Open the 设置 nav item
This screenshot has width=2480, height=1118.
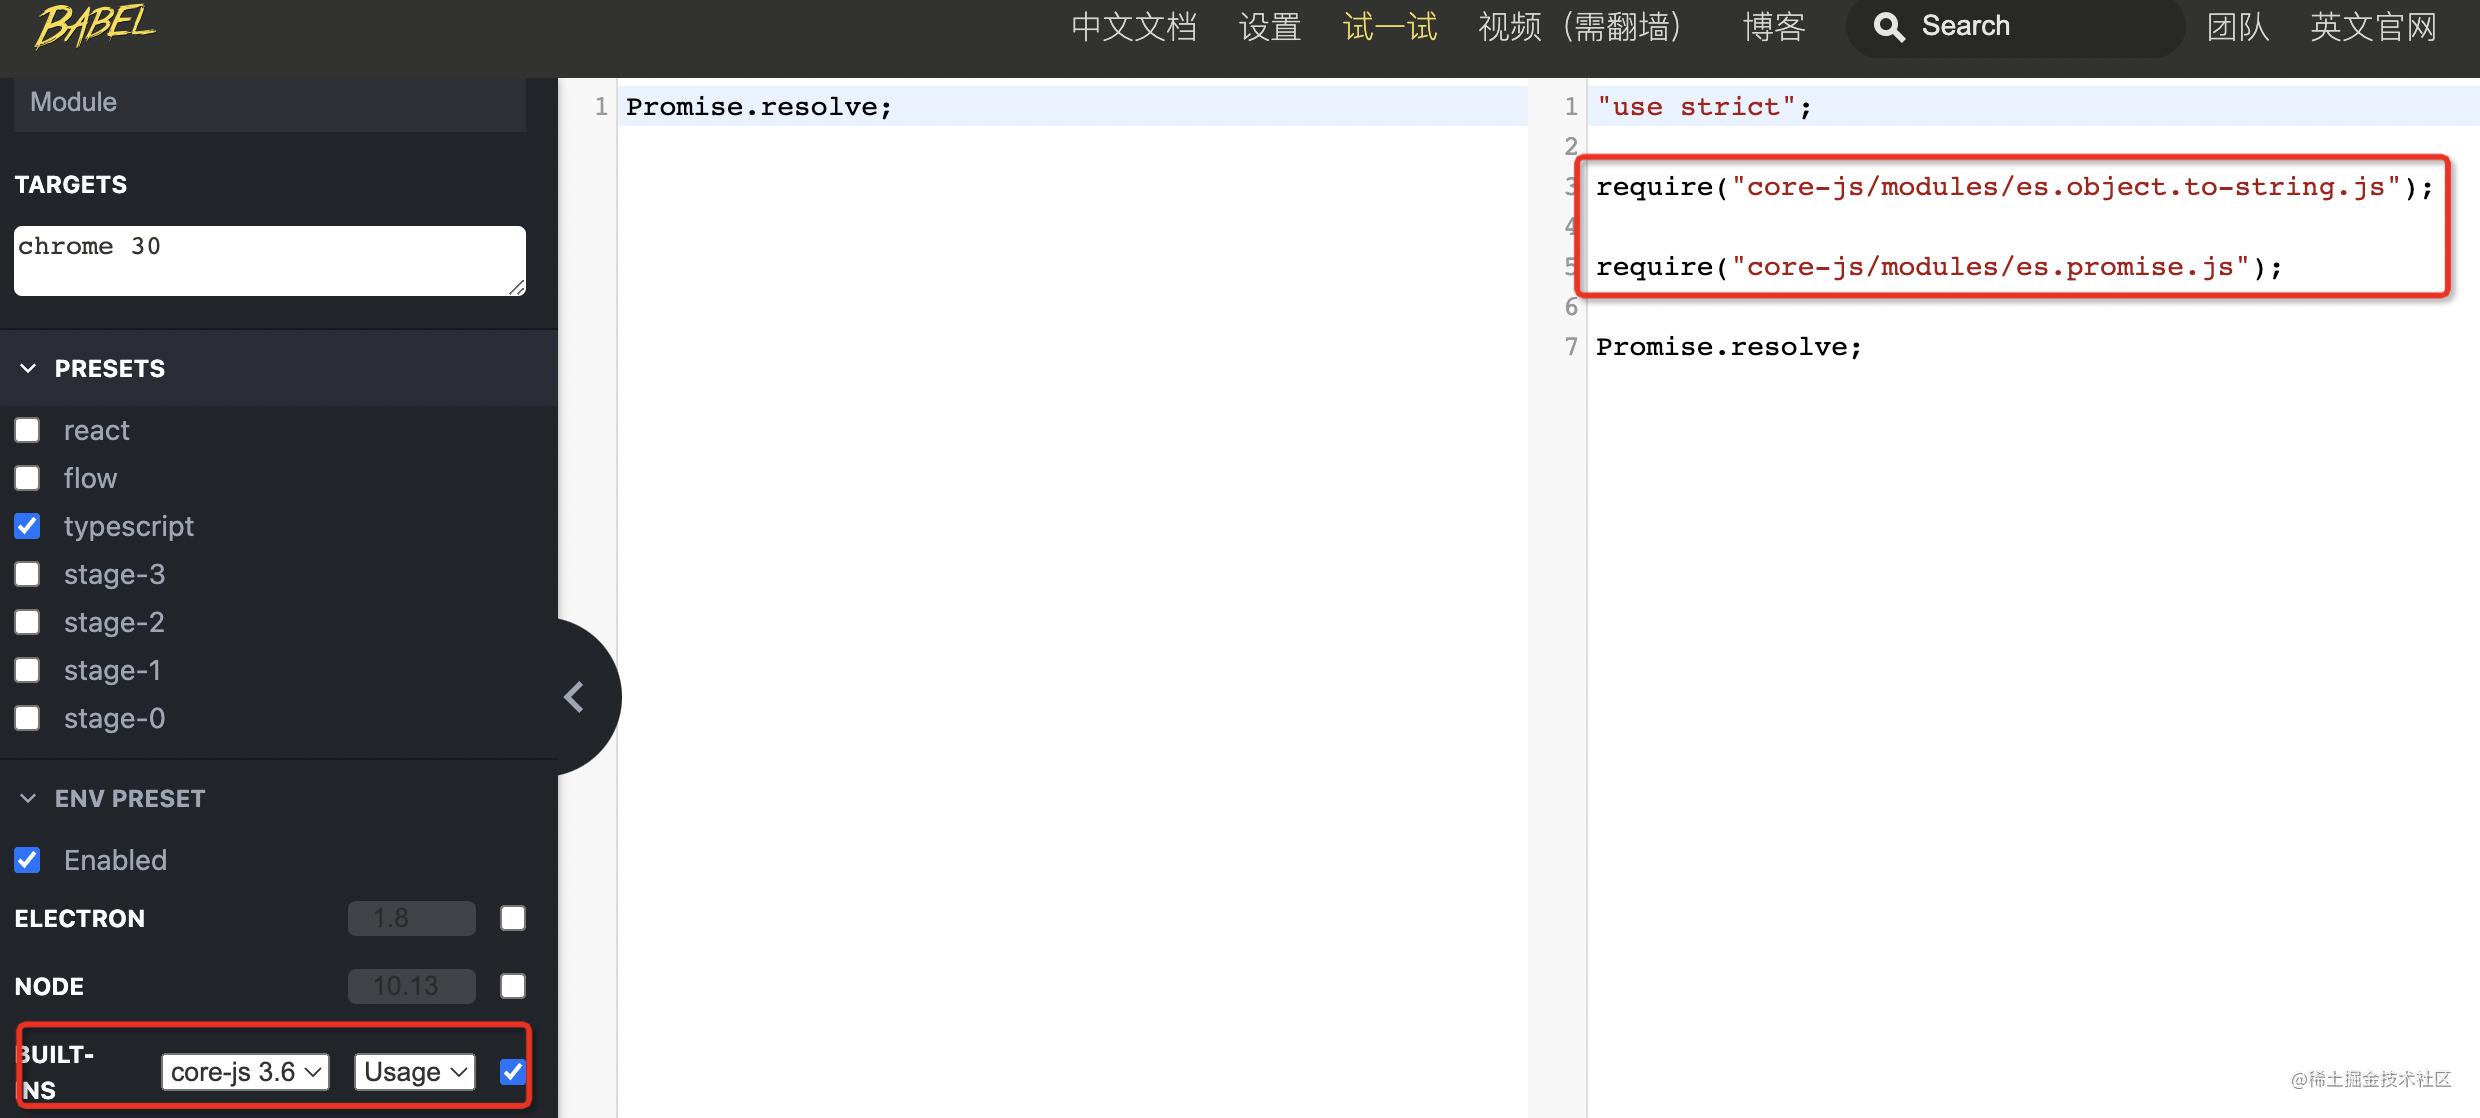click(x=1270, y=27)
